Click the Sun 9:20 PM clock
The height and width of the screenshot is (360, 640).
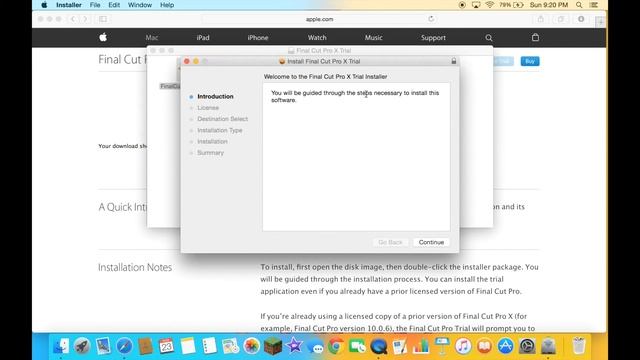coord(549,5)
